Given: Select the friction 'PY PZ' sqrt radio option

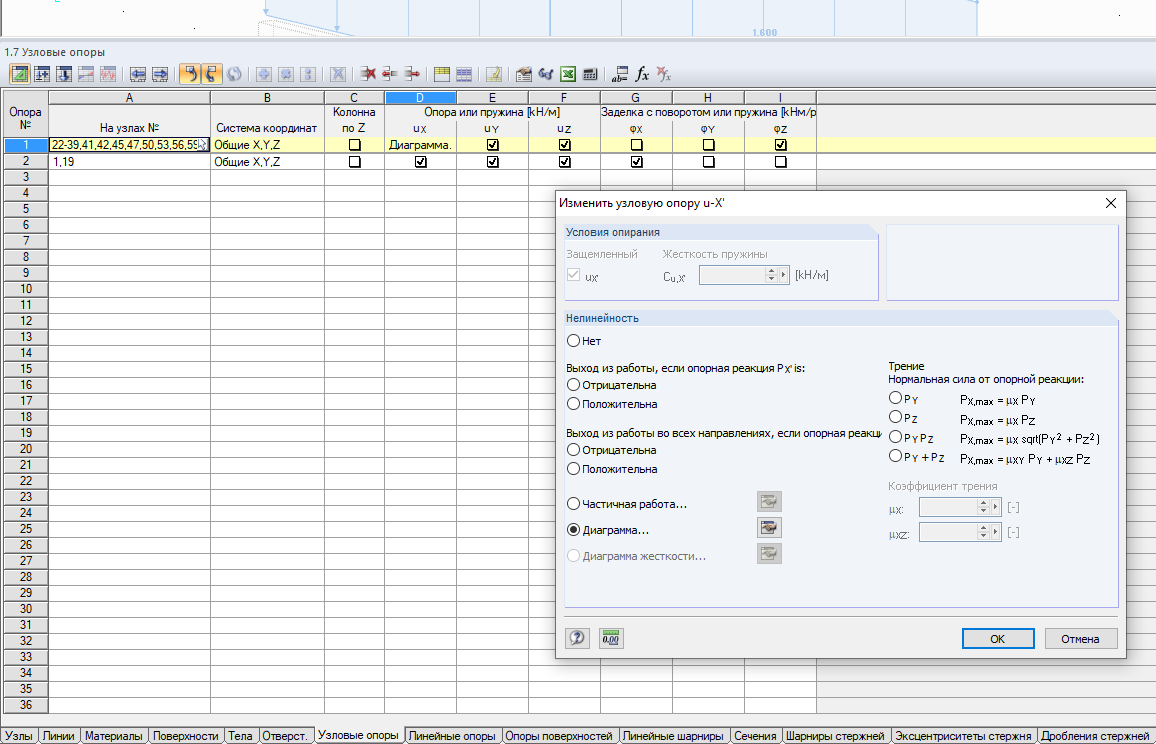Looking at the screenshot, I should (x=895, y=437).
